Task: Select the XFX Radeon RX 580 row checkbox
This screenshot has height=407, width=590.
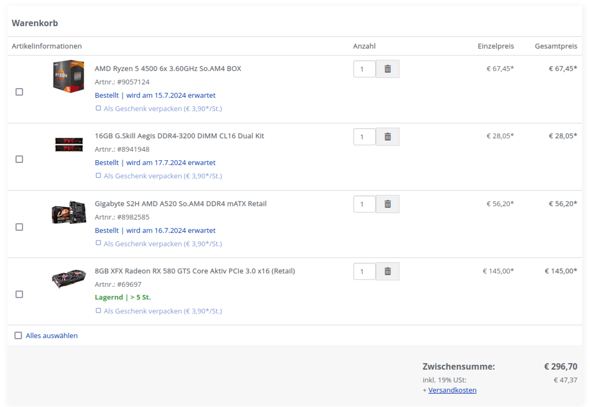Action: click(19, 294)
